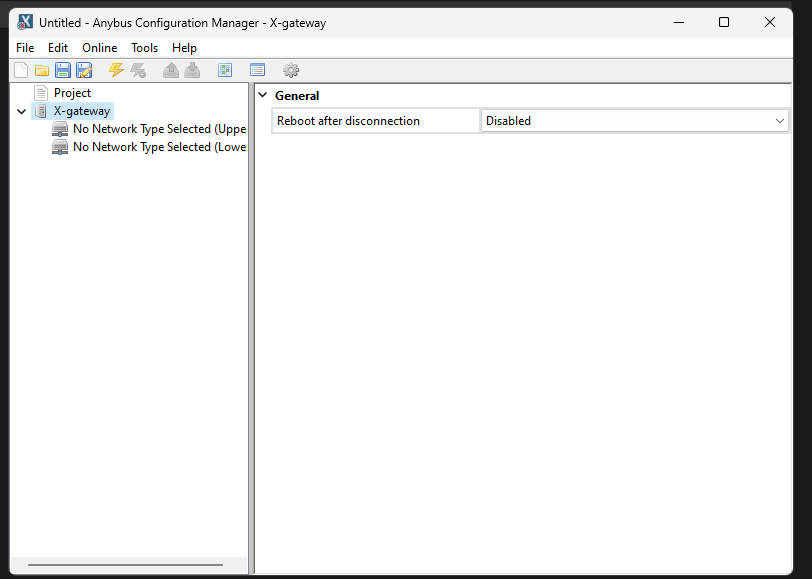The image size is (812, 579).
Task: Open the list view window icon
Action: (257, 70)
